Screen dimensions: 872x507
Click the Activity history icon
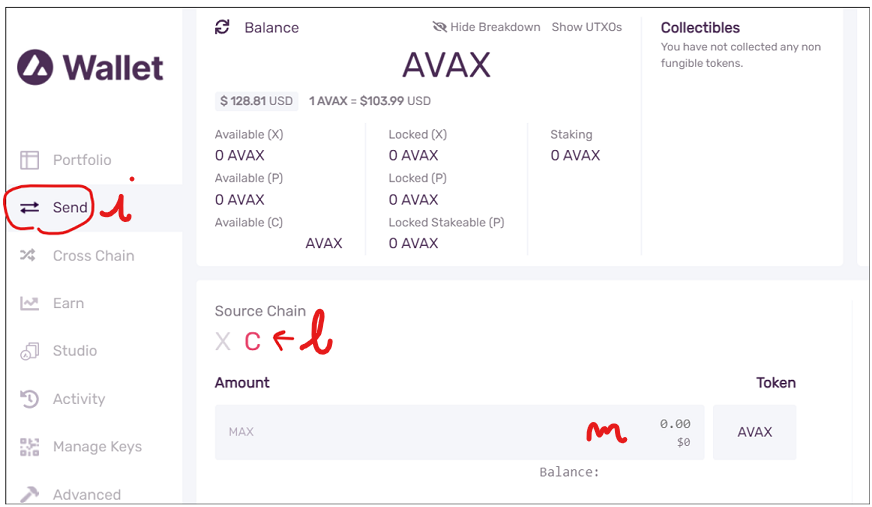click(29, 399)
